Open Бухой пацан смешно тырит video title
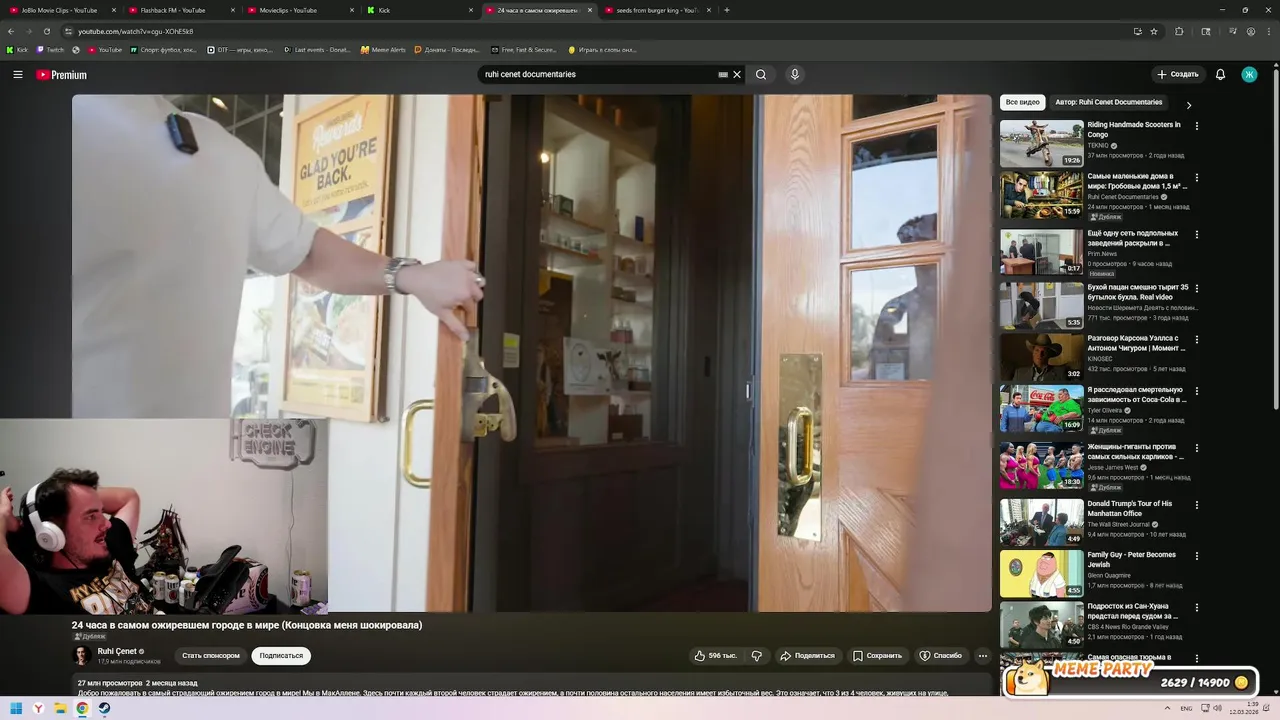This screenshot has width=1280, height=720. (x=1138, y=292)
